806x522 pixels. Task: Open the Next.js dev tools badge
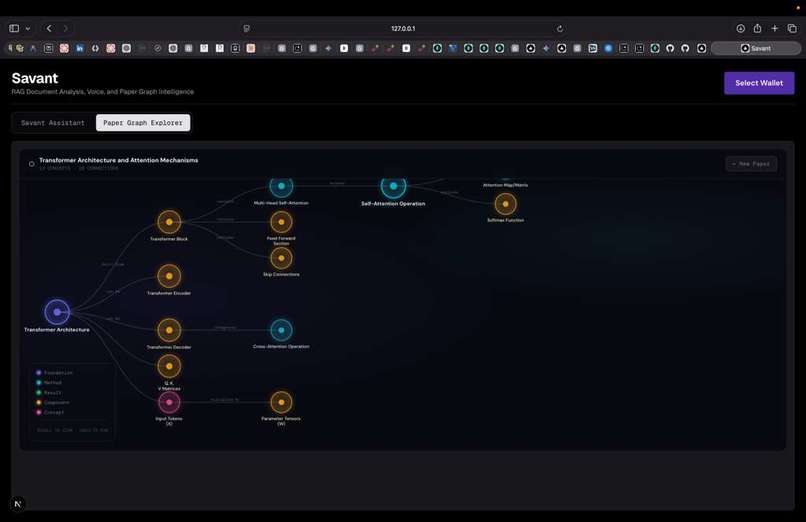pos(17,504)
